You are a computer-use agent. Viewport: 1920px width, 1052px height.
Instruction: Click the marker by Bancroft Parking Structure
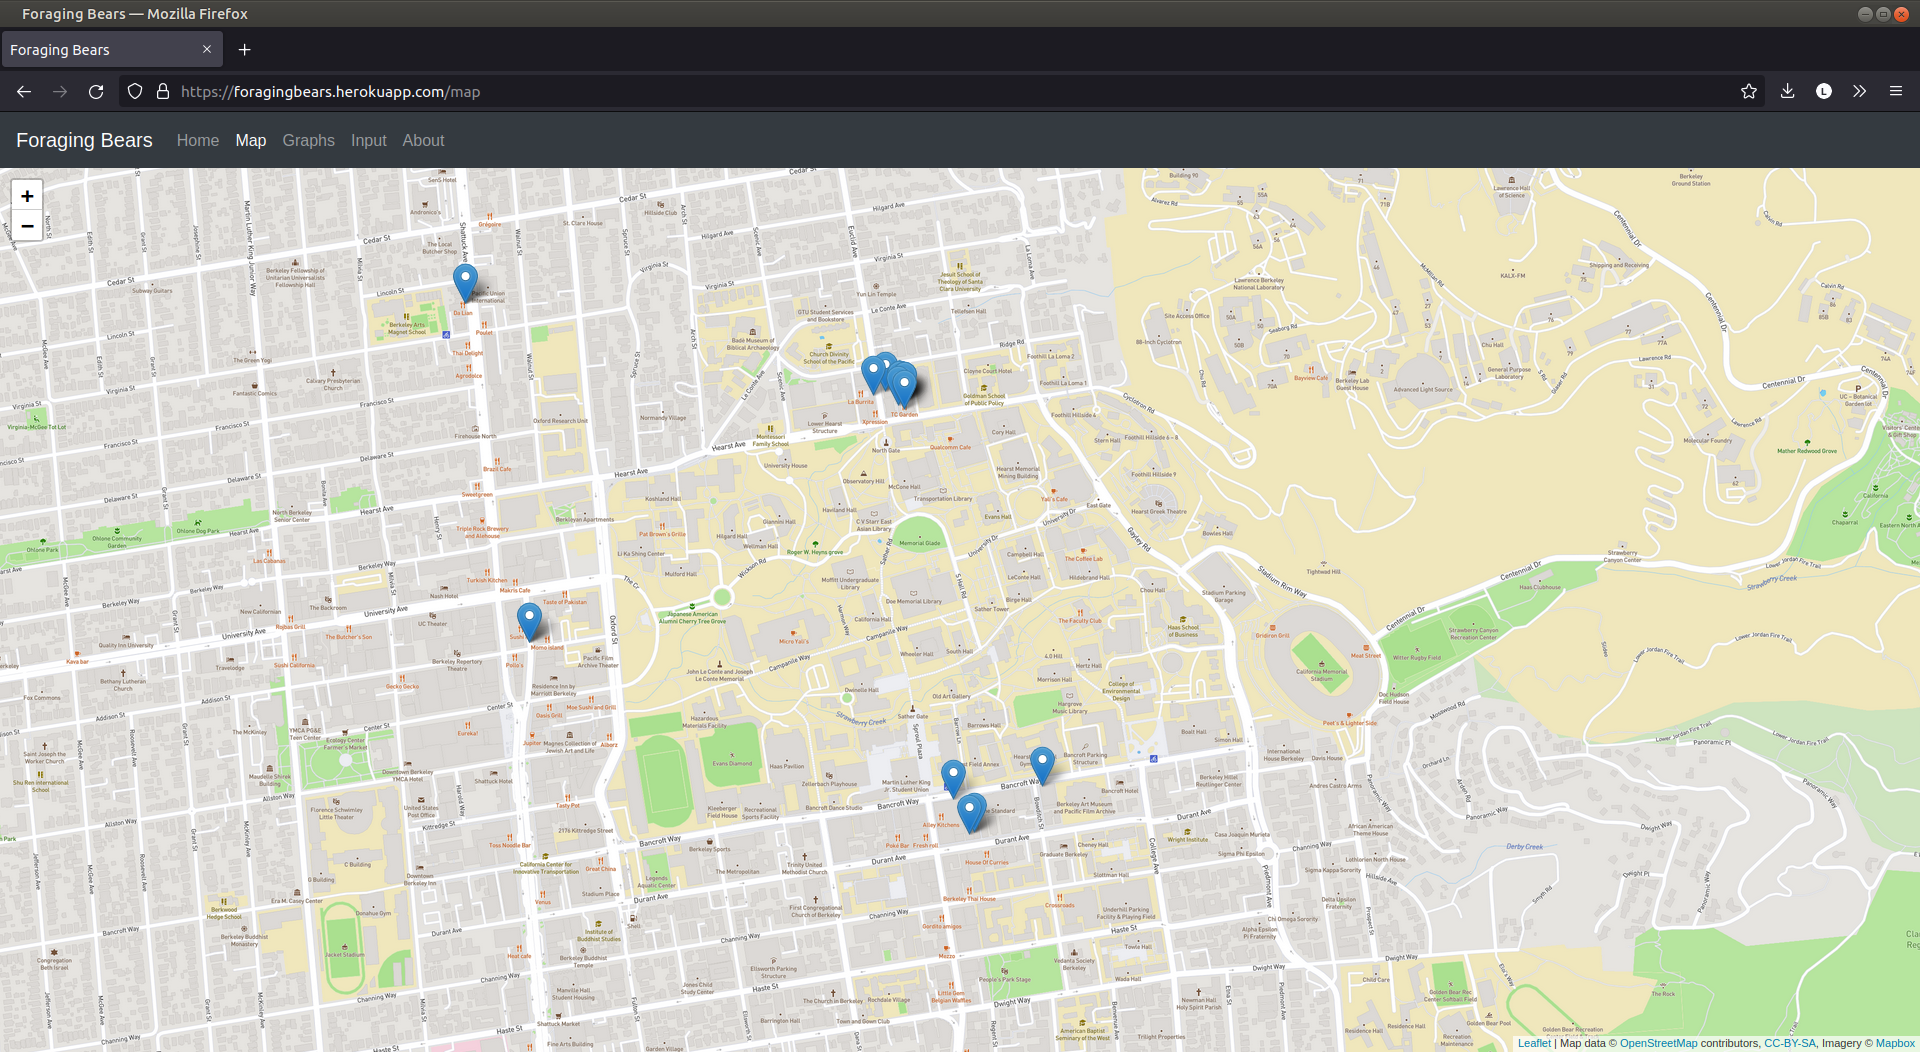(x=1042, y=764)
